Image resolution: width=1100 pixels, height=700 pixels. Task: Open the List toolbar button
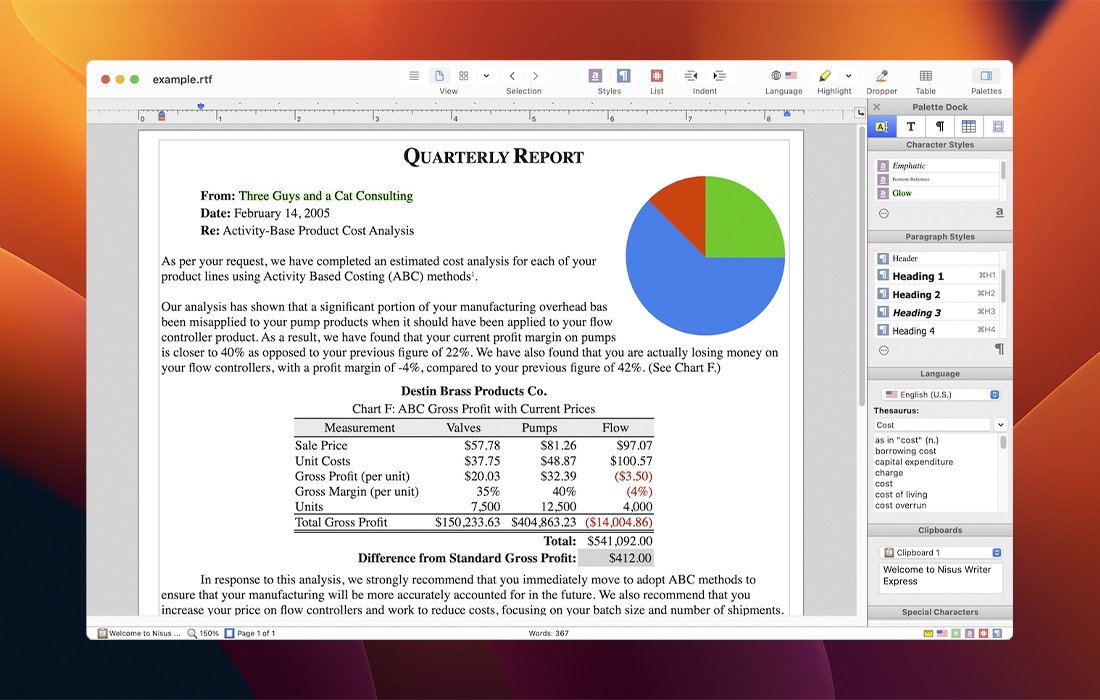coord(657,76)
